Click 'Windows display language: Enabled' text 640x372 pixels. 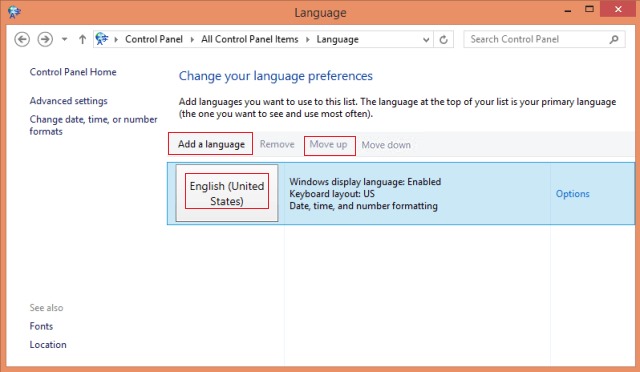tap(365, 182)
